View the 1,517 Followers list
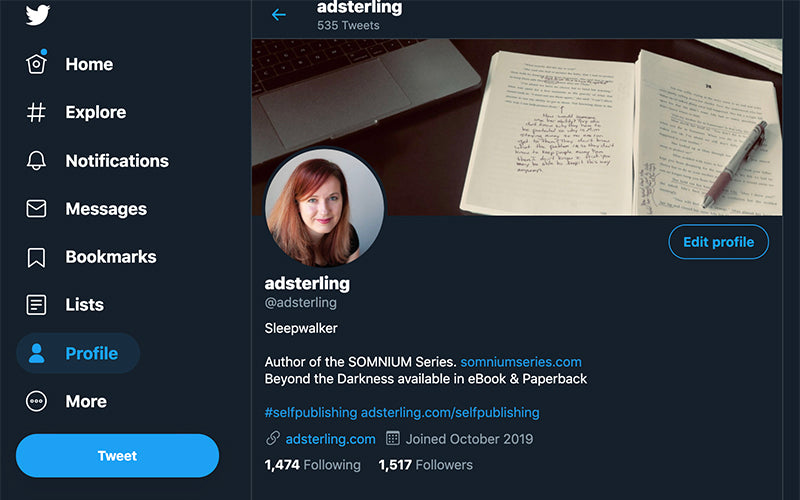 click(425, 465)
